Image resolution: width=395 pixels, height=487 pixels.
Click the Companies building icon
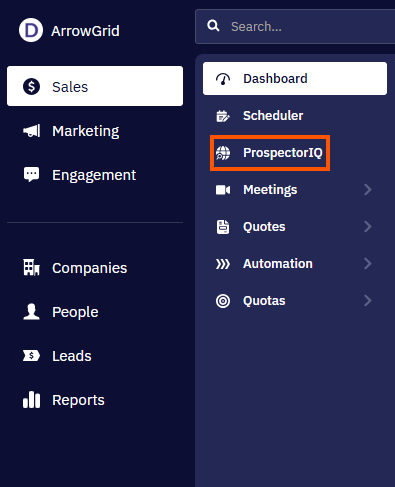click(x=31, y=267)
